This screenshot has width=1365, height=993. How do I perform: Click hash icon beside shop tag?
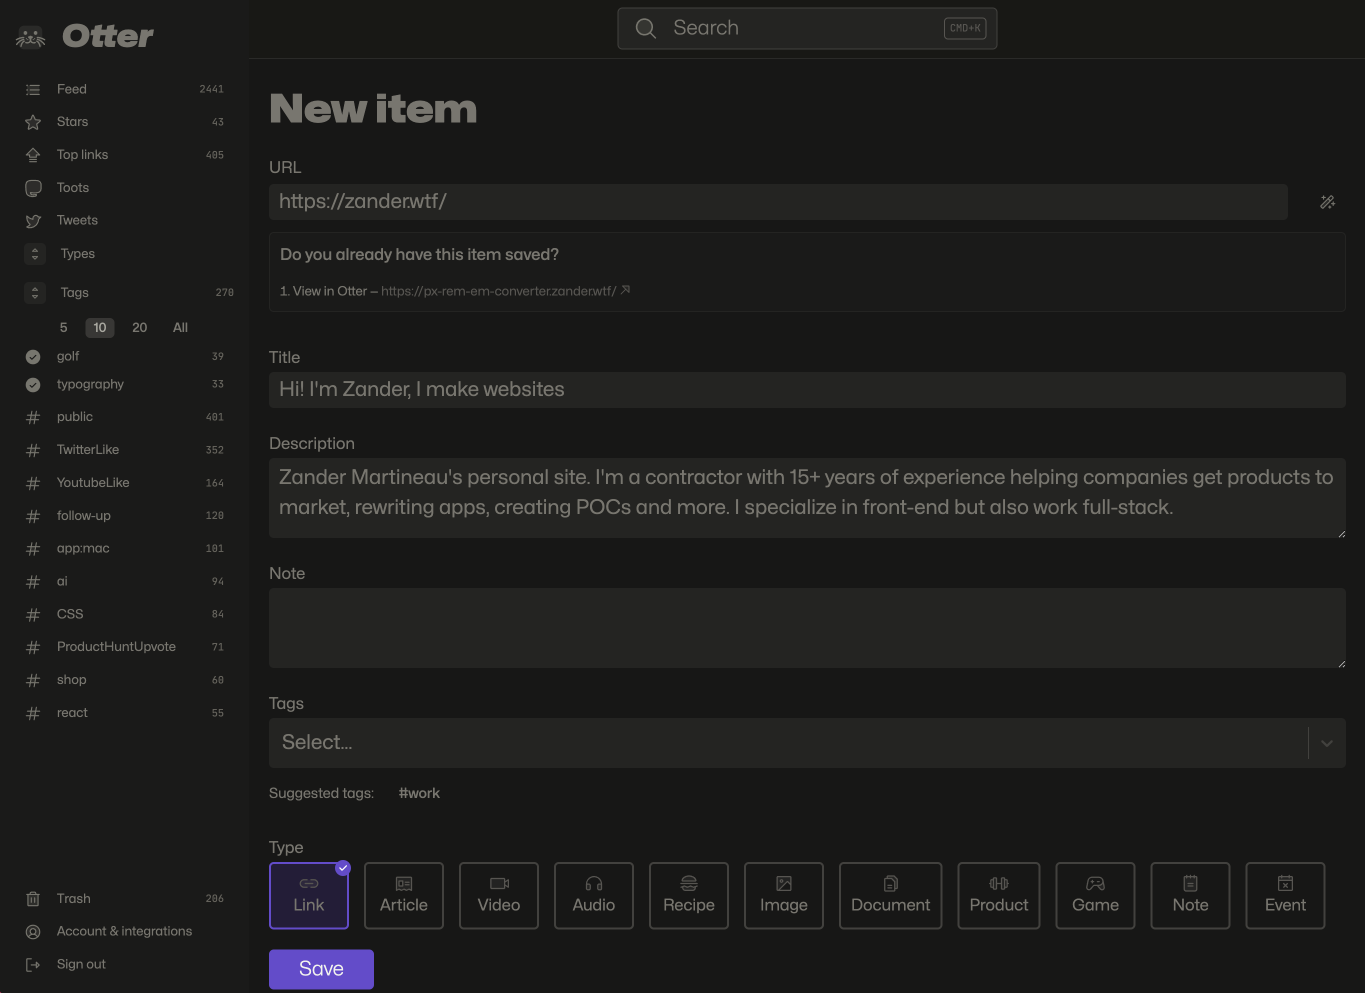coord(33,681)
